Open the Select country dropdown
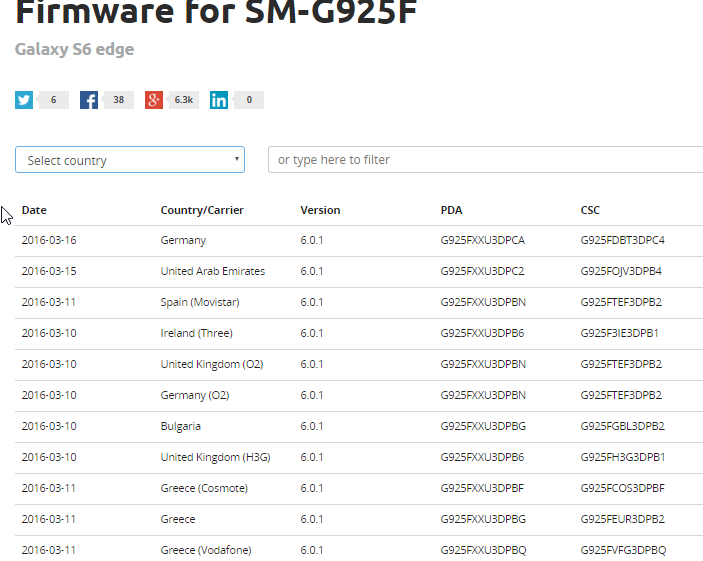This screenshot has height=561, width=703. (130, 160)
